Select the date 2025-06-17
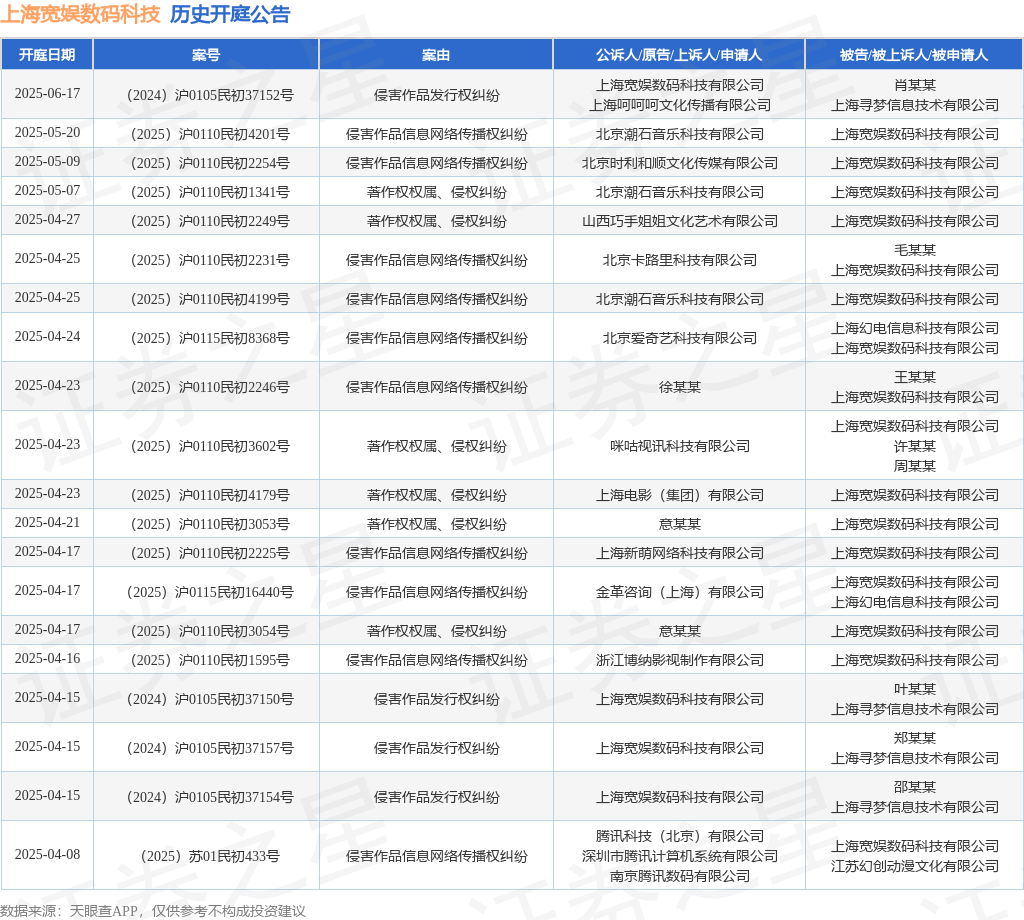This screenshot has height=920, width=1024. pyautogui.click(x=48, y=93)
